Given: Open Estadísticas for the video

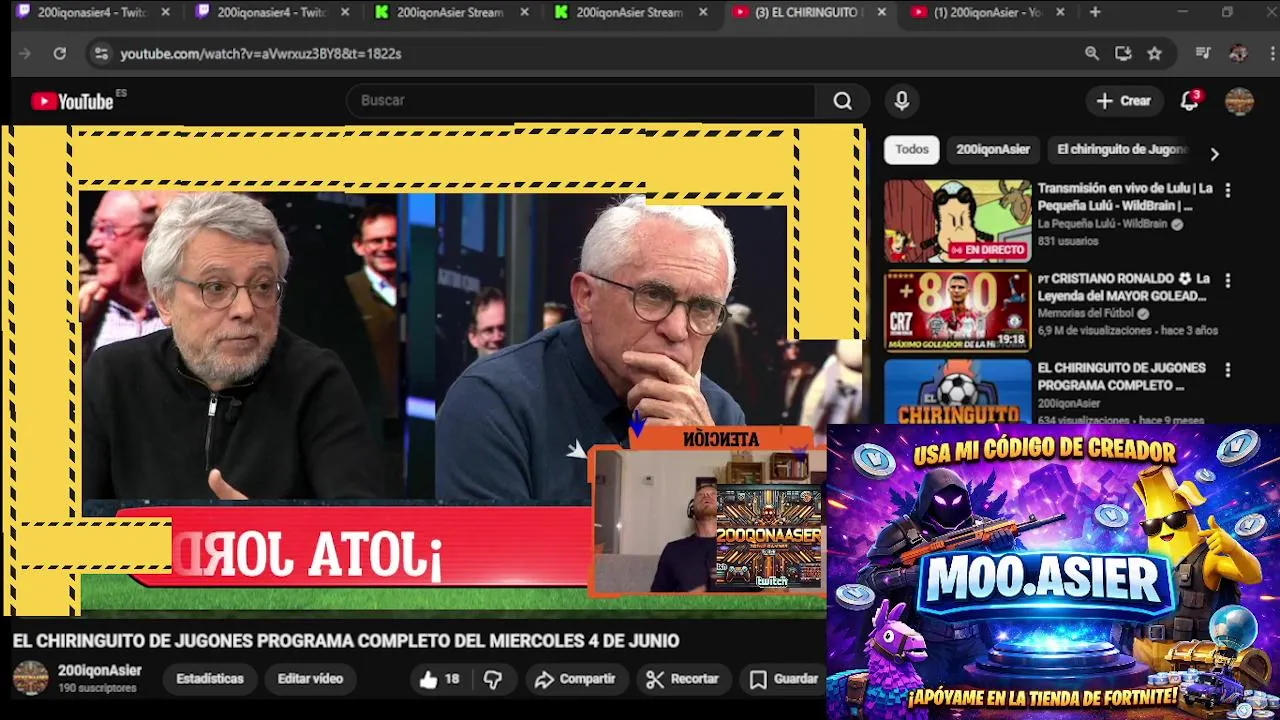Looking at the screenshot, I should tap(210, 679).
